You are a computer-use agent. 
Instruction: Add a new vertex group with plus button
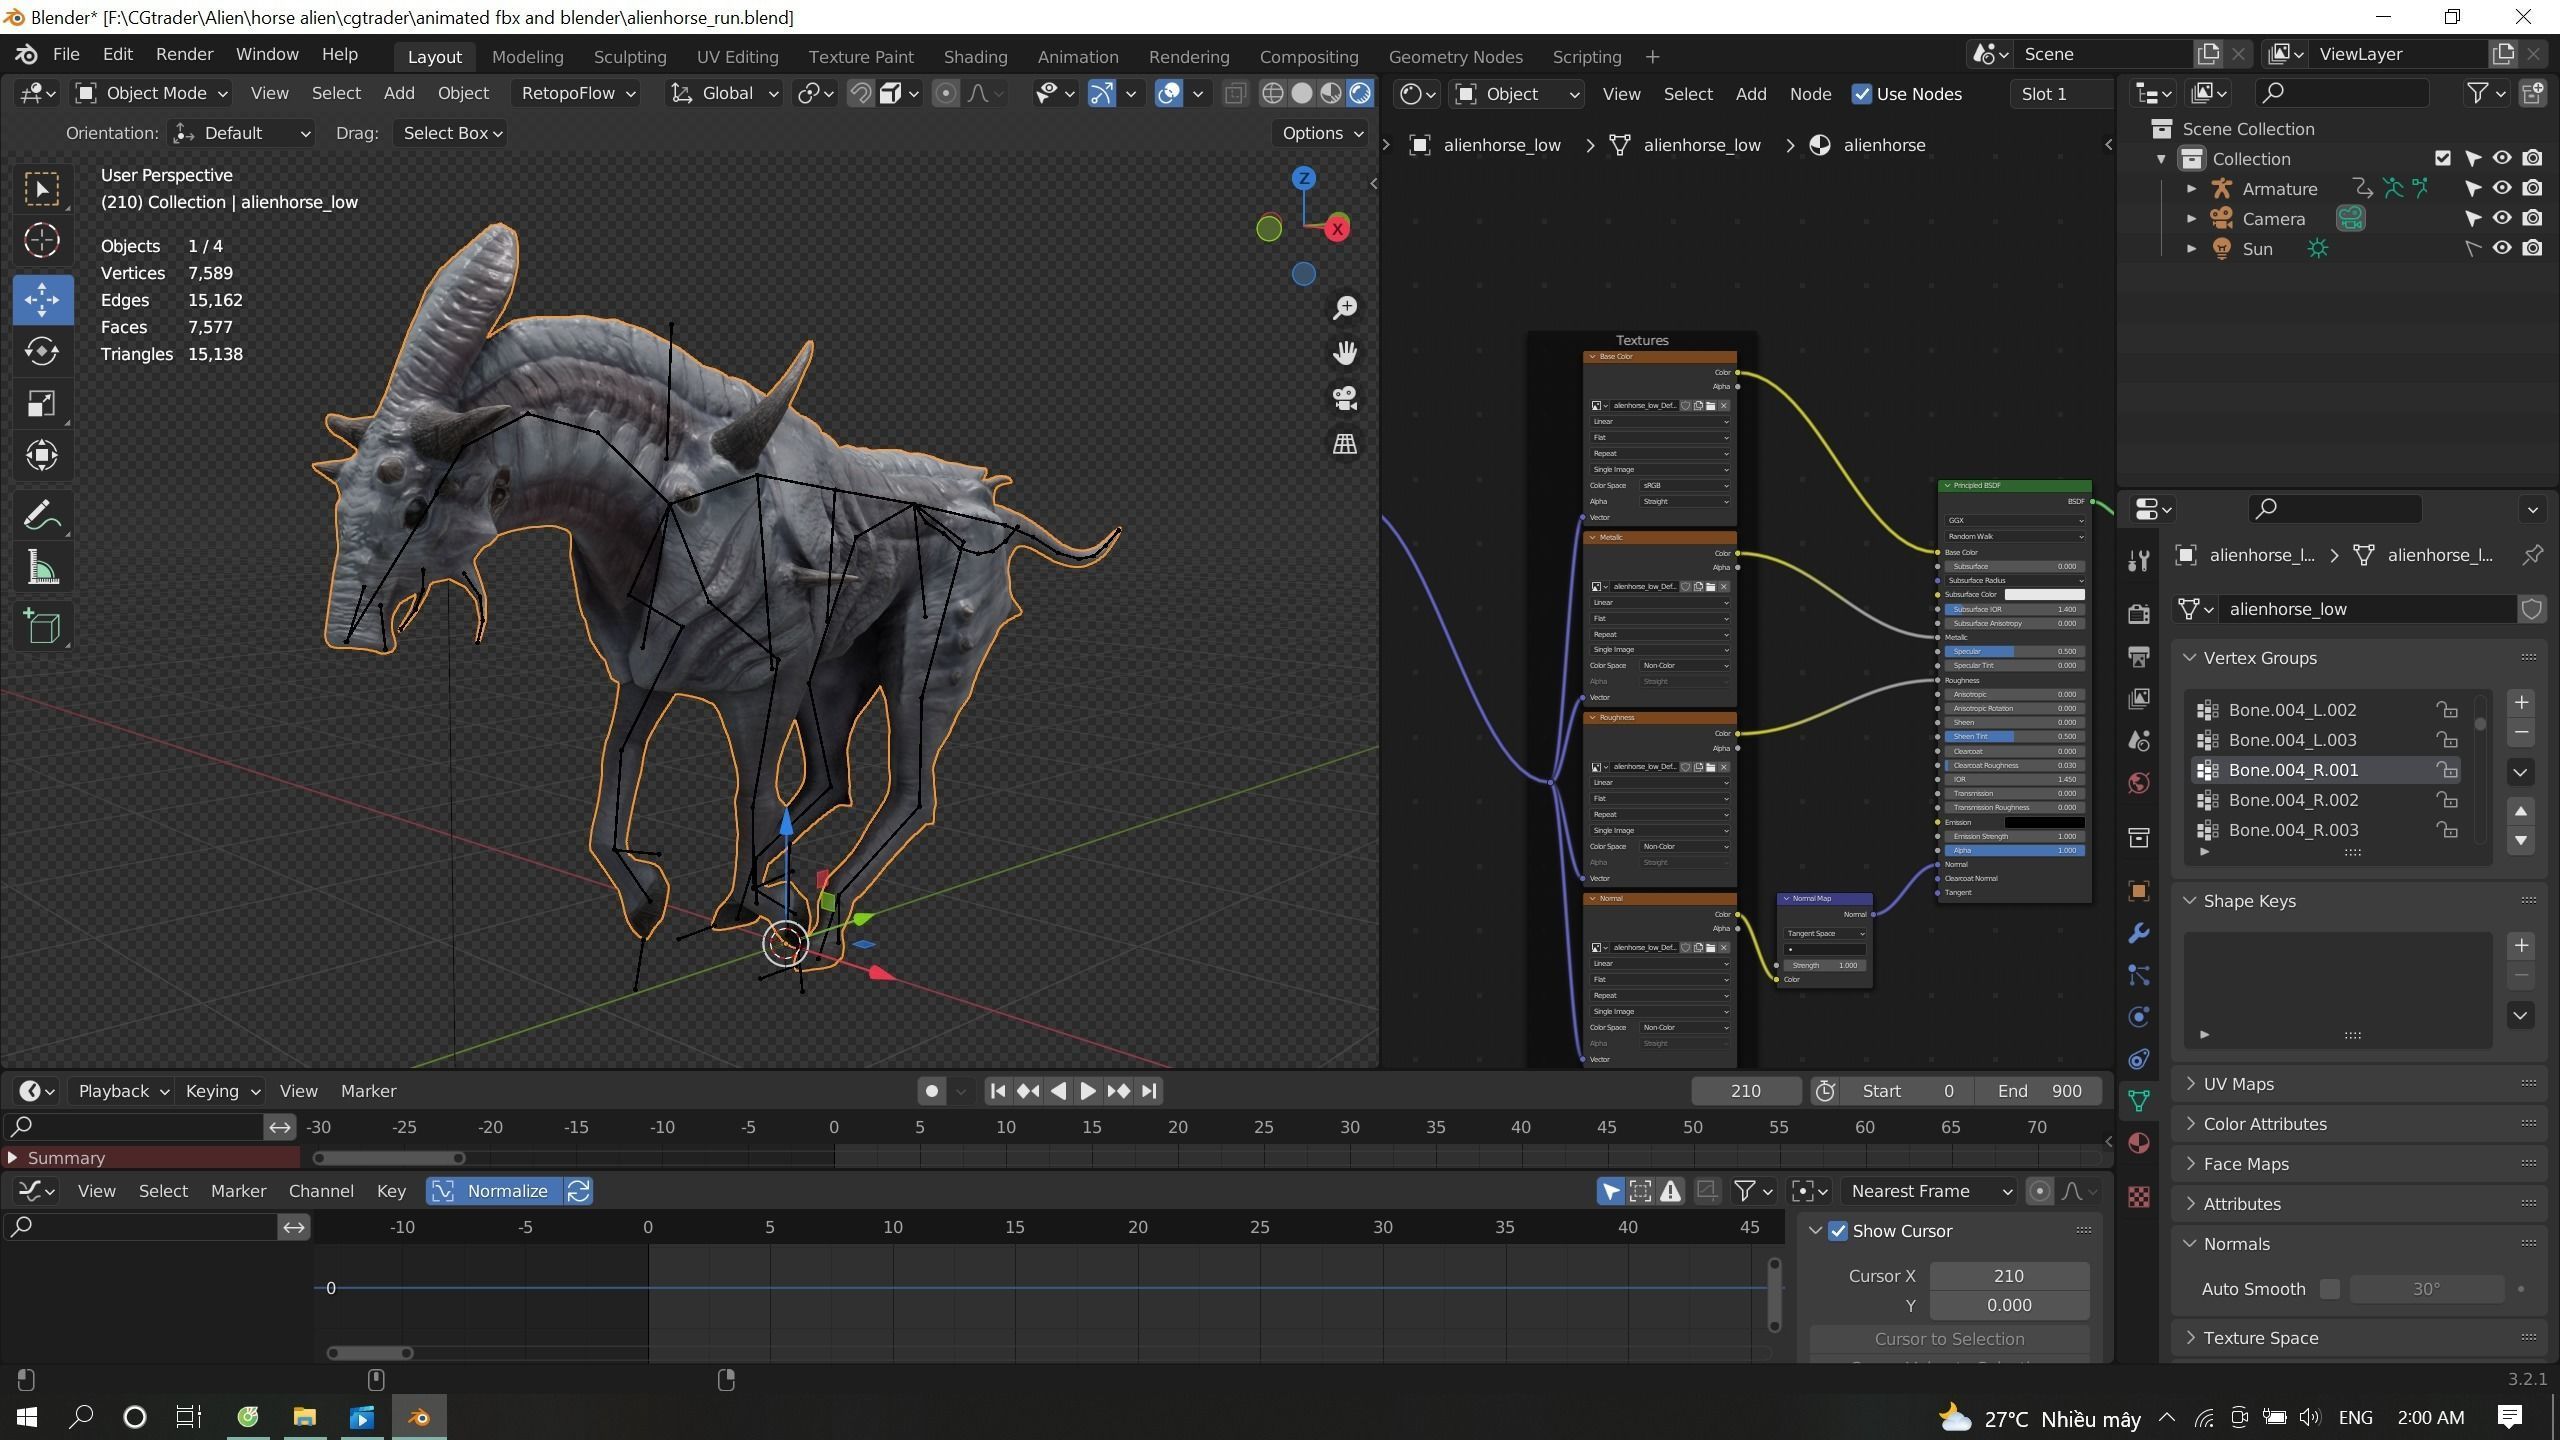(2521, 703)
